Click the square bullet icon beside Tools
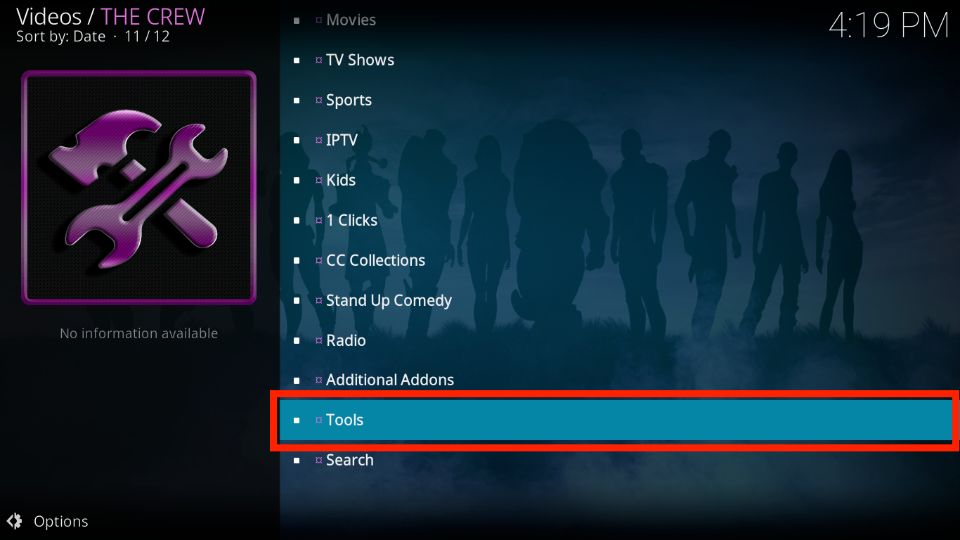Viewport: 960px width, 540px height. pos(297,421)
